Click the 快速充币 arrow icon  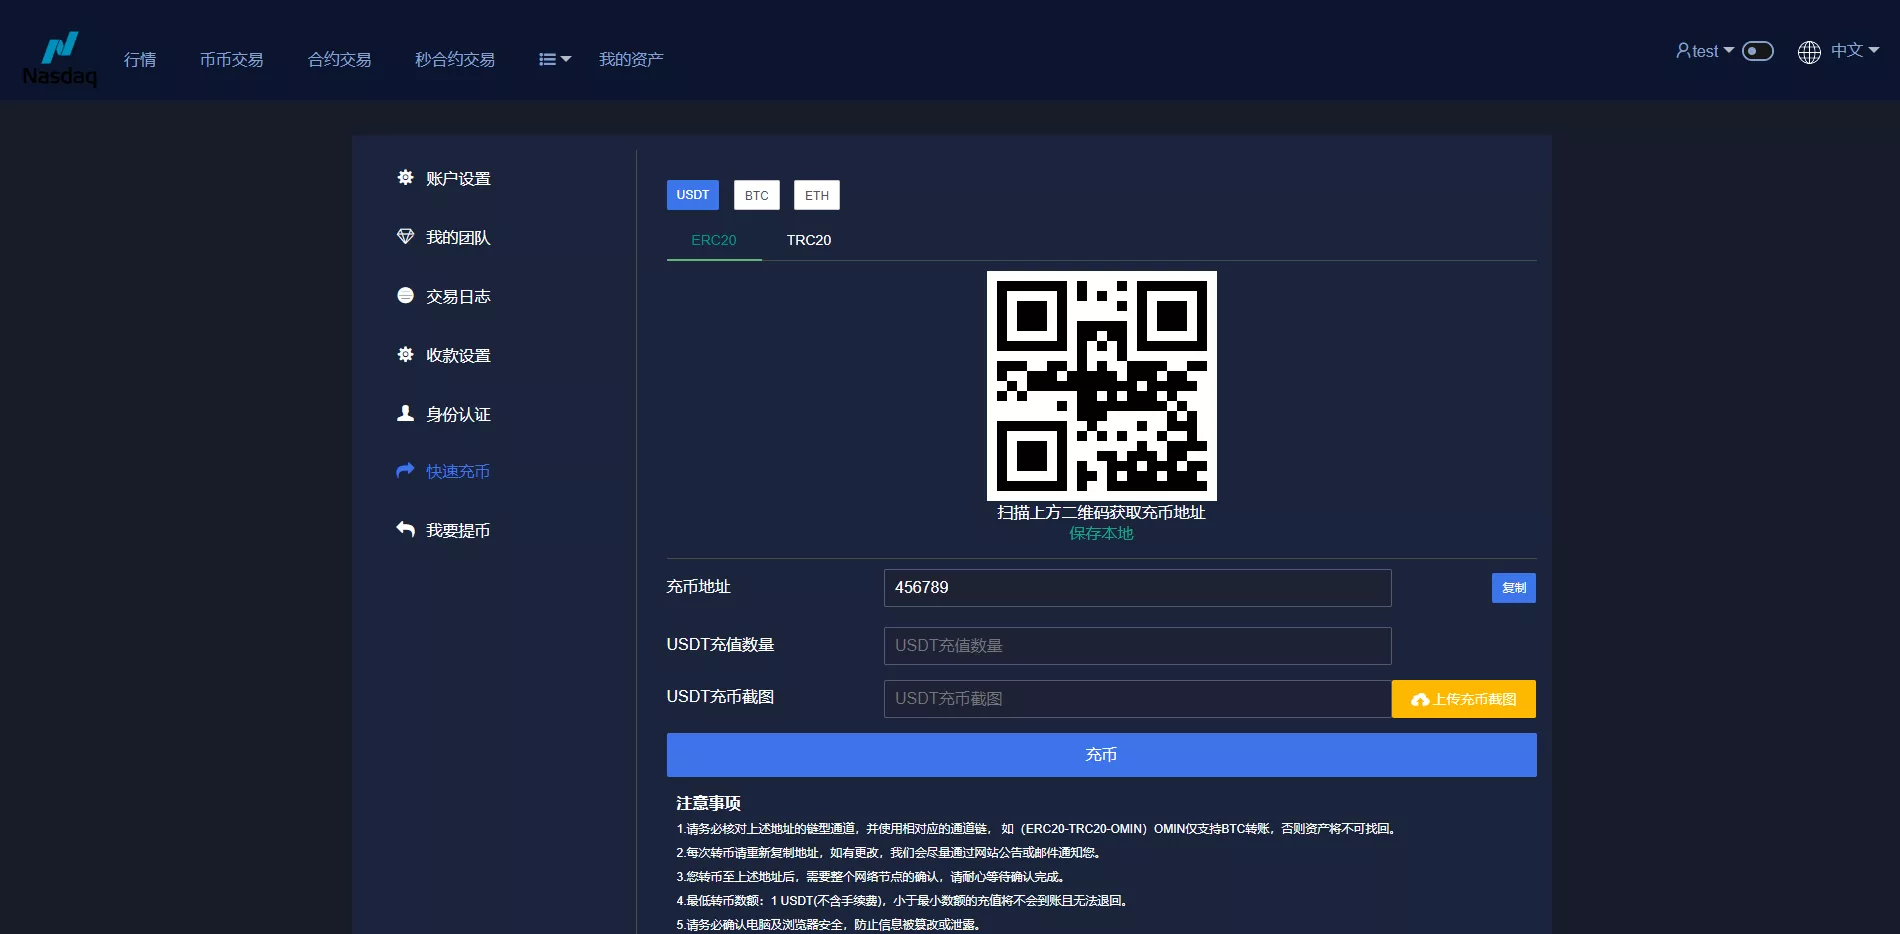tap(404, 470)
